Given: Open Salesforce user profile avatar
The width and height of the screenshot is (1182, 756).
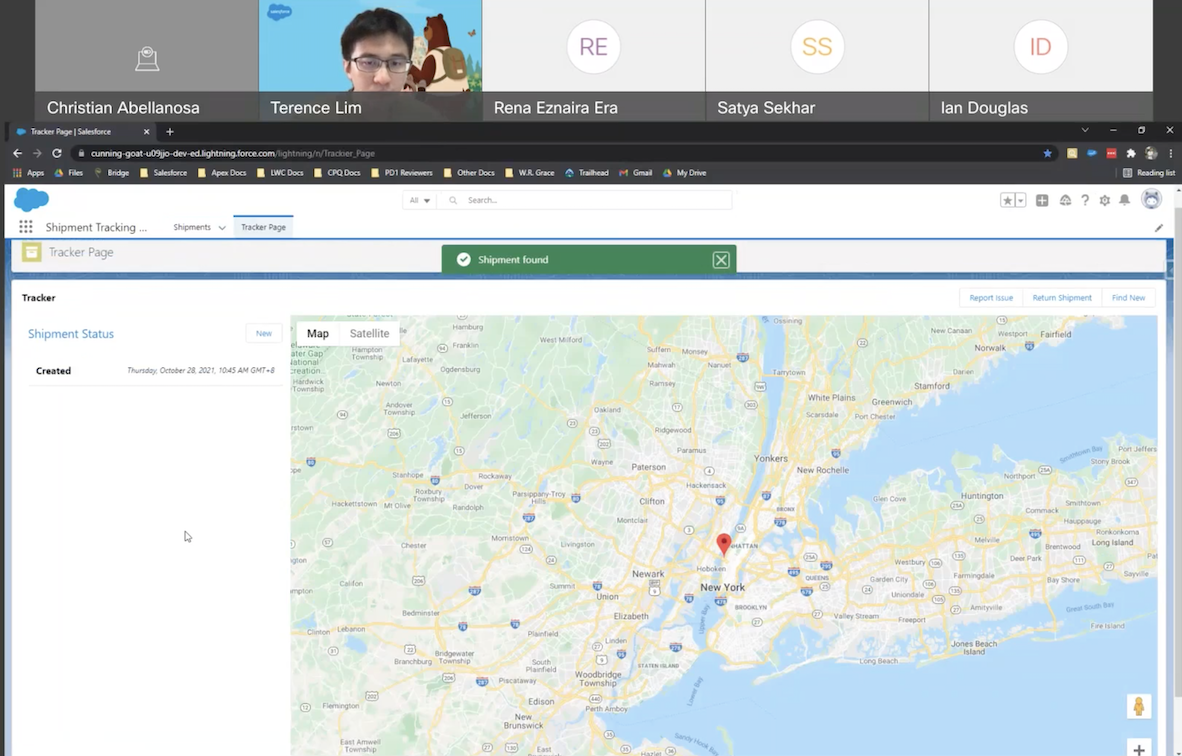Looking at the screenshot, I should click(1151, 200).
